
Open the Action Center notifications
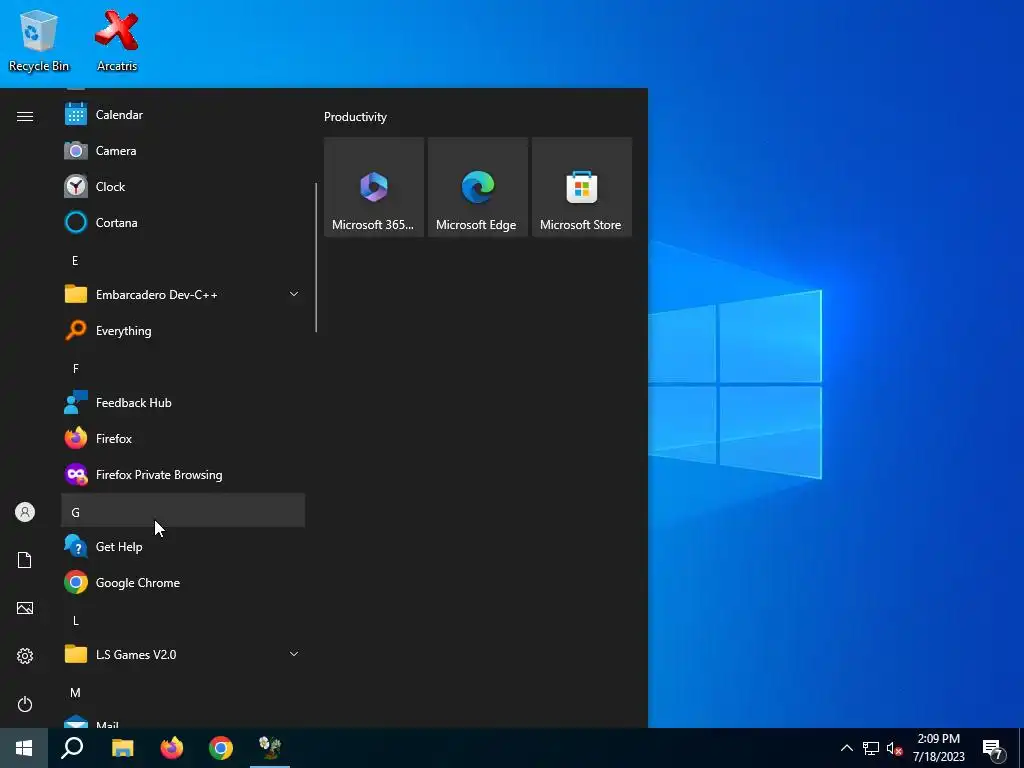point(993,748)
